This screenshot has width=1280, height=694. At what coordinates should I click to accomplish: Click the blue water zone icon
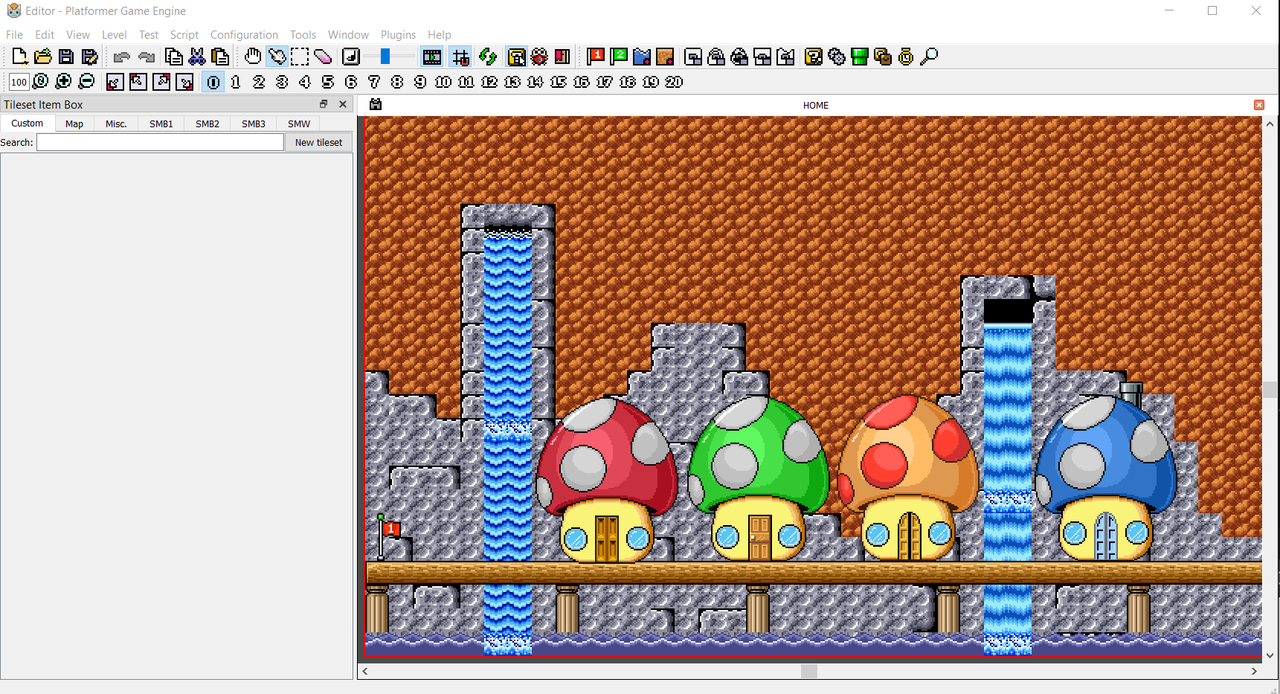642,57
